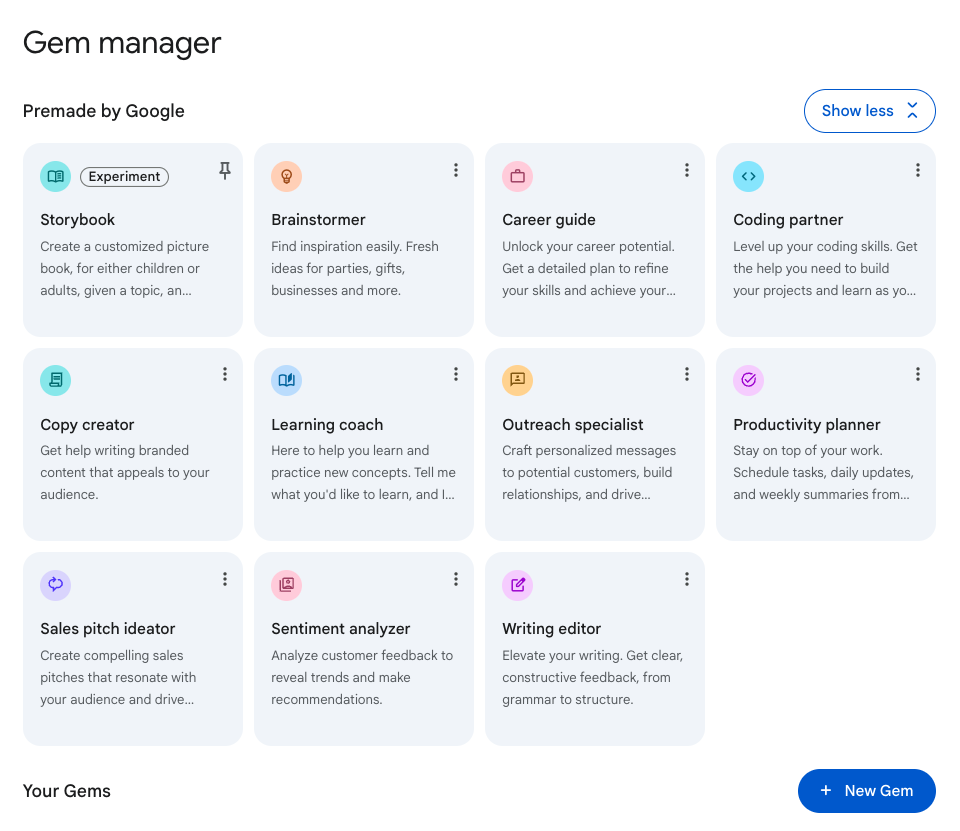Click the Career guide briefcase icon
Viewport: 960px width, 831px height.
[517, 176]
